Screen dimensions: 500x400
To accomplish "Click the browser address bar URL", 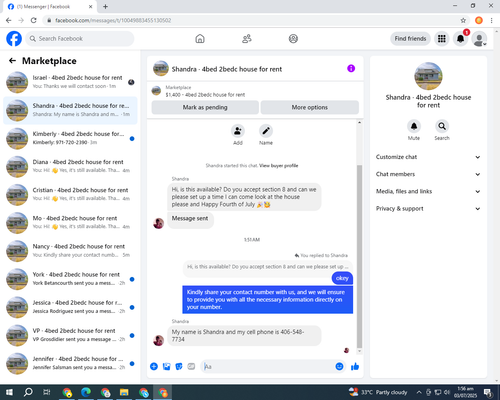I will tap(113, 20).
